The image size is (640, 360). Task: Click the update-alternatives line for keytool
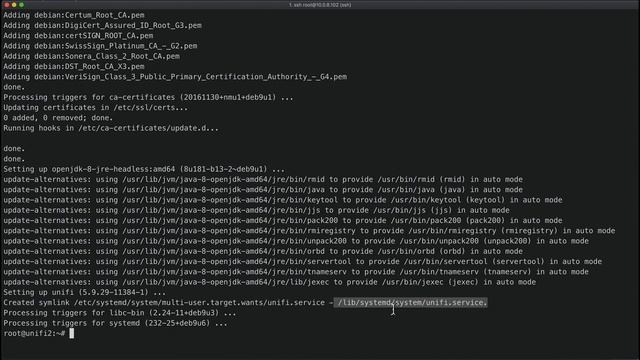pyautogui.click(x=283, y=200)
